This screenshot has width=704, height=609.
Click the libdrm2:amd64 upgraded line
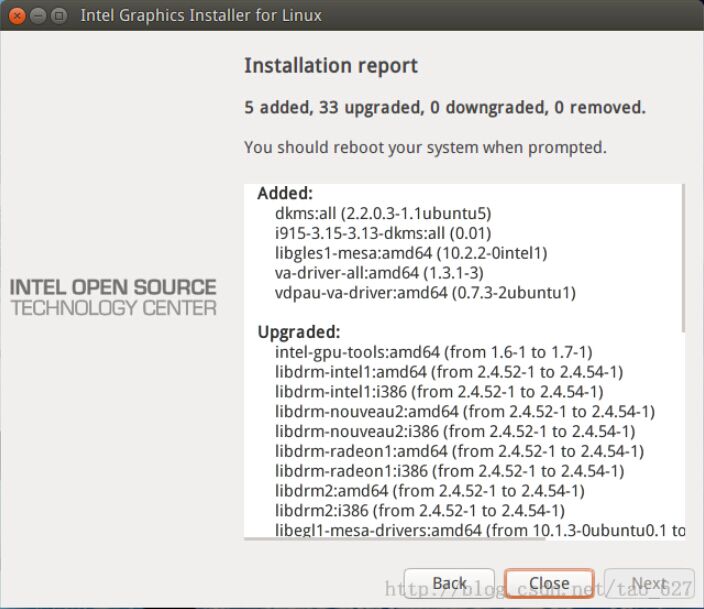pyautogui.click(x=430, y=490)
